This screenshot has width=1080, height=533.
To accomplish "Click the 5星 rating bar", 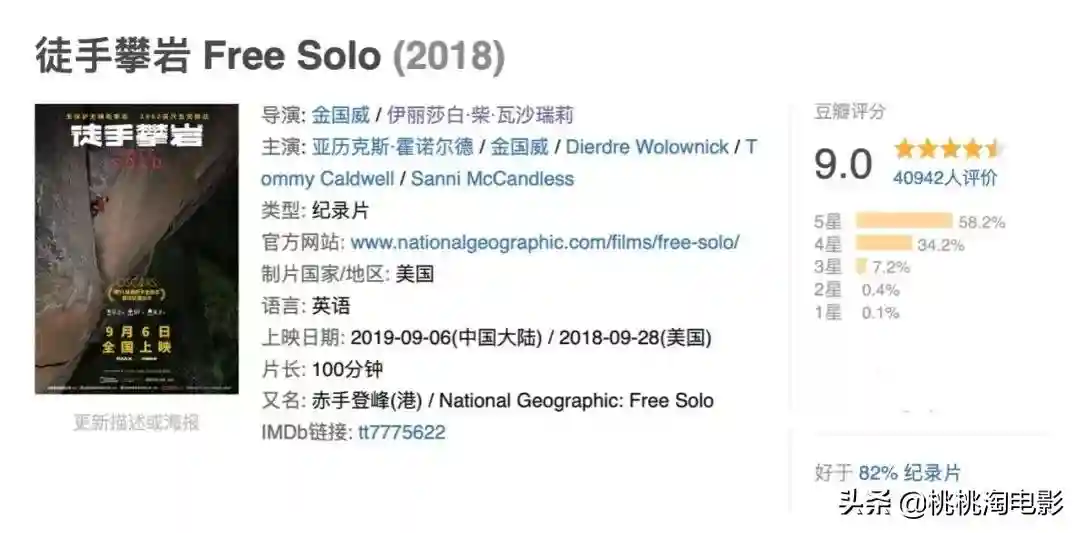I will pos(904,221).
